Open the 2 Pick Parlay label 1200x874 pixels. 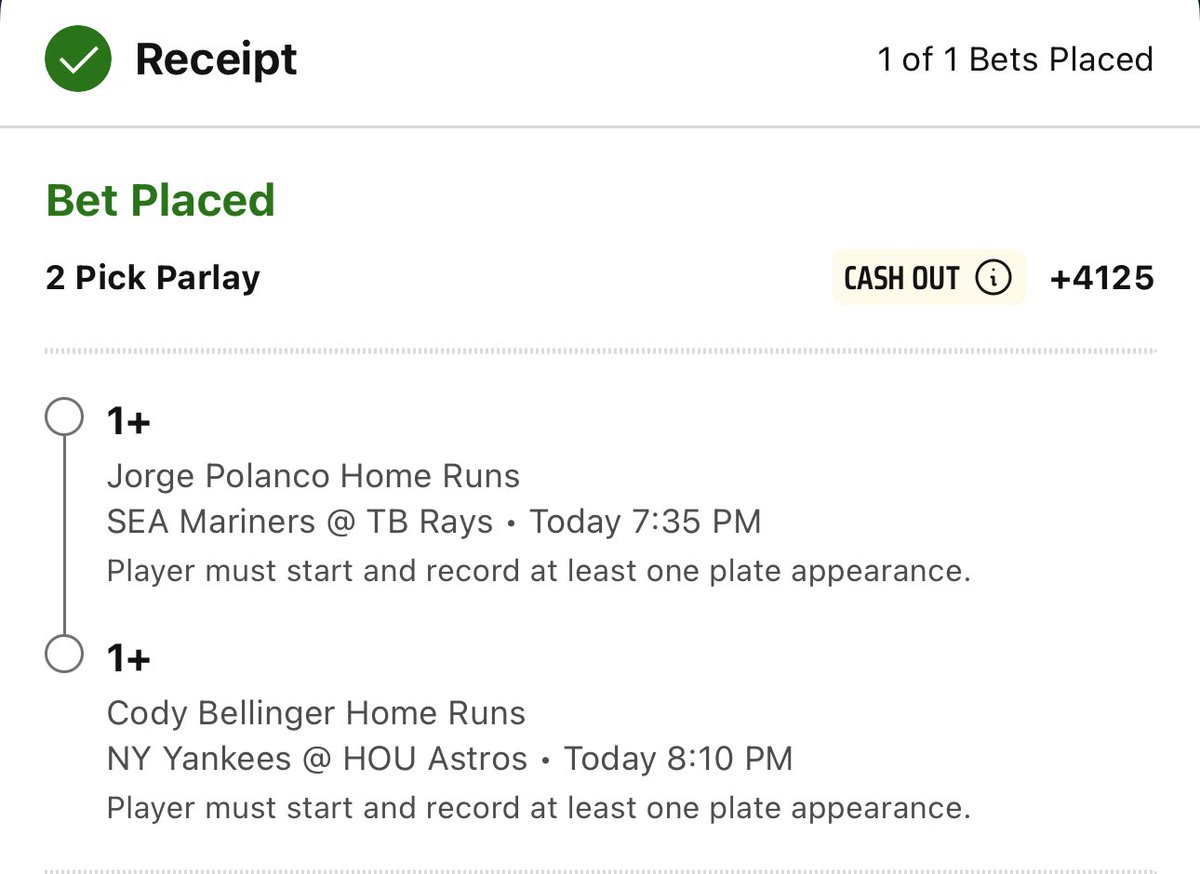(x=153, y=277)
